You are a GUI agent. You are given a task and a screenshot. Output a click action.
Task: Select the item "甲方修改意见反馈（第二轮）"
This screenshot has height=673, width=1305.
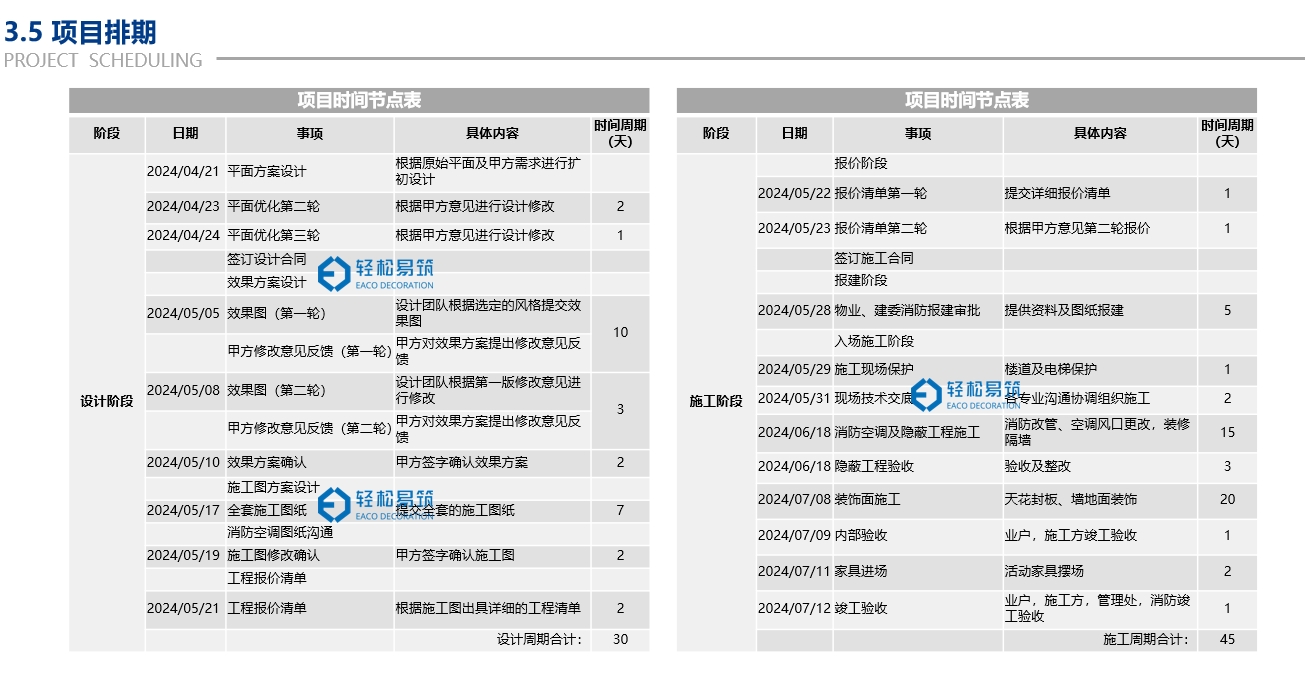point(310,429)
